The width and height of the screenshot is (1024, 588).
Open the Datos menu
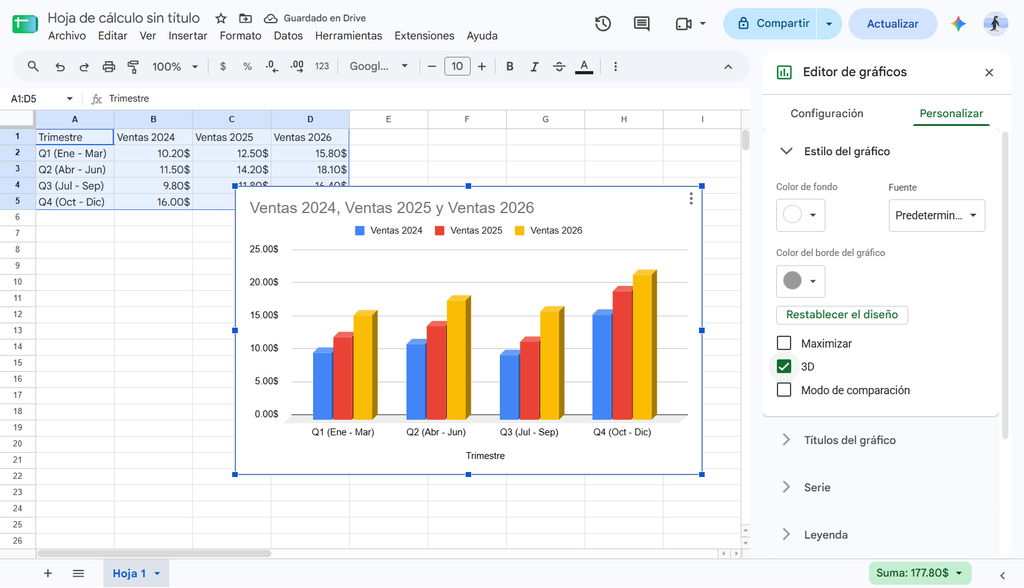click(x=288, y=36)
